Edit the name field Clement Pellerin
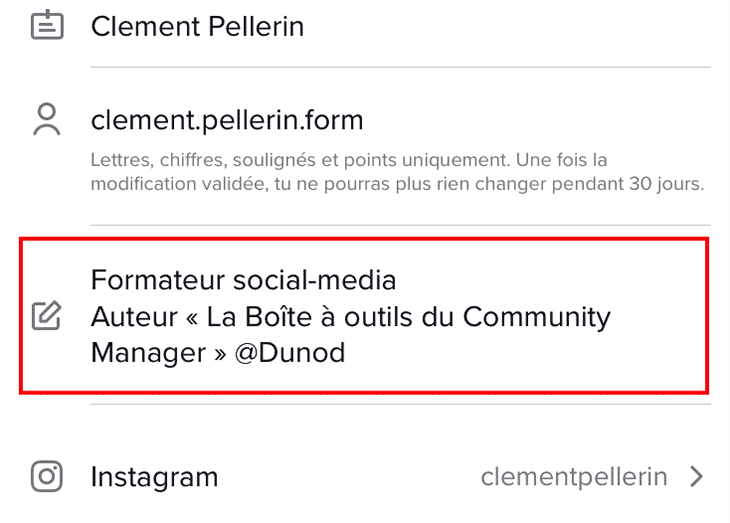730x523 pixels. (197, 26)
